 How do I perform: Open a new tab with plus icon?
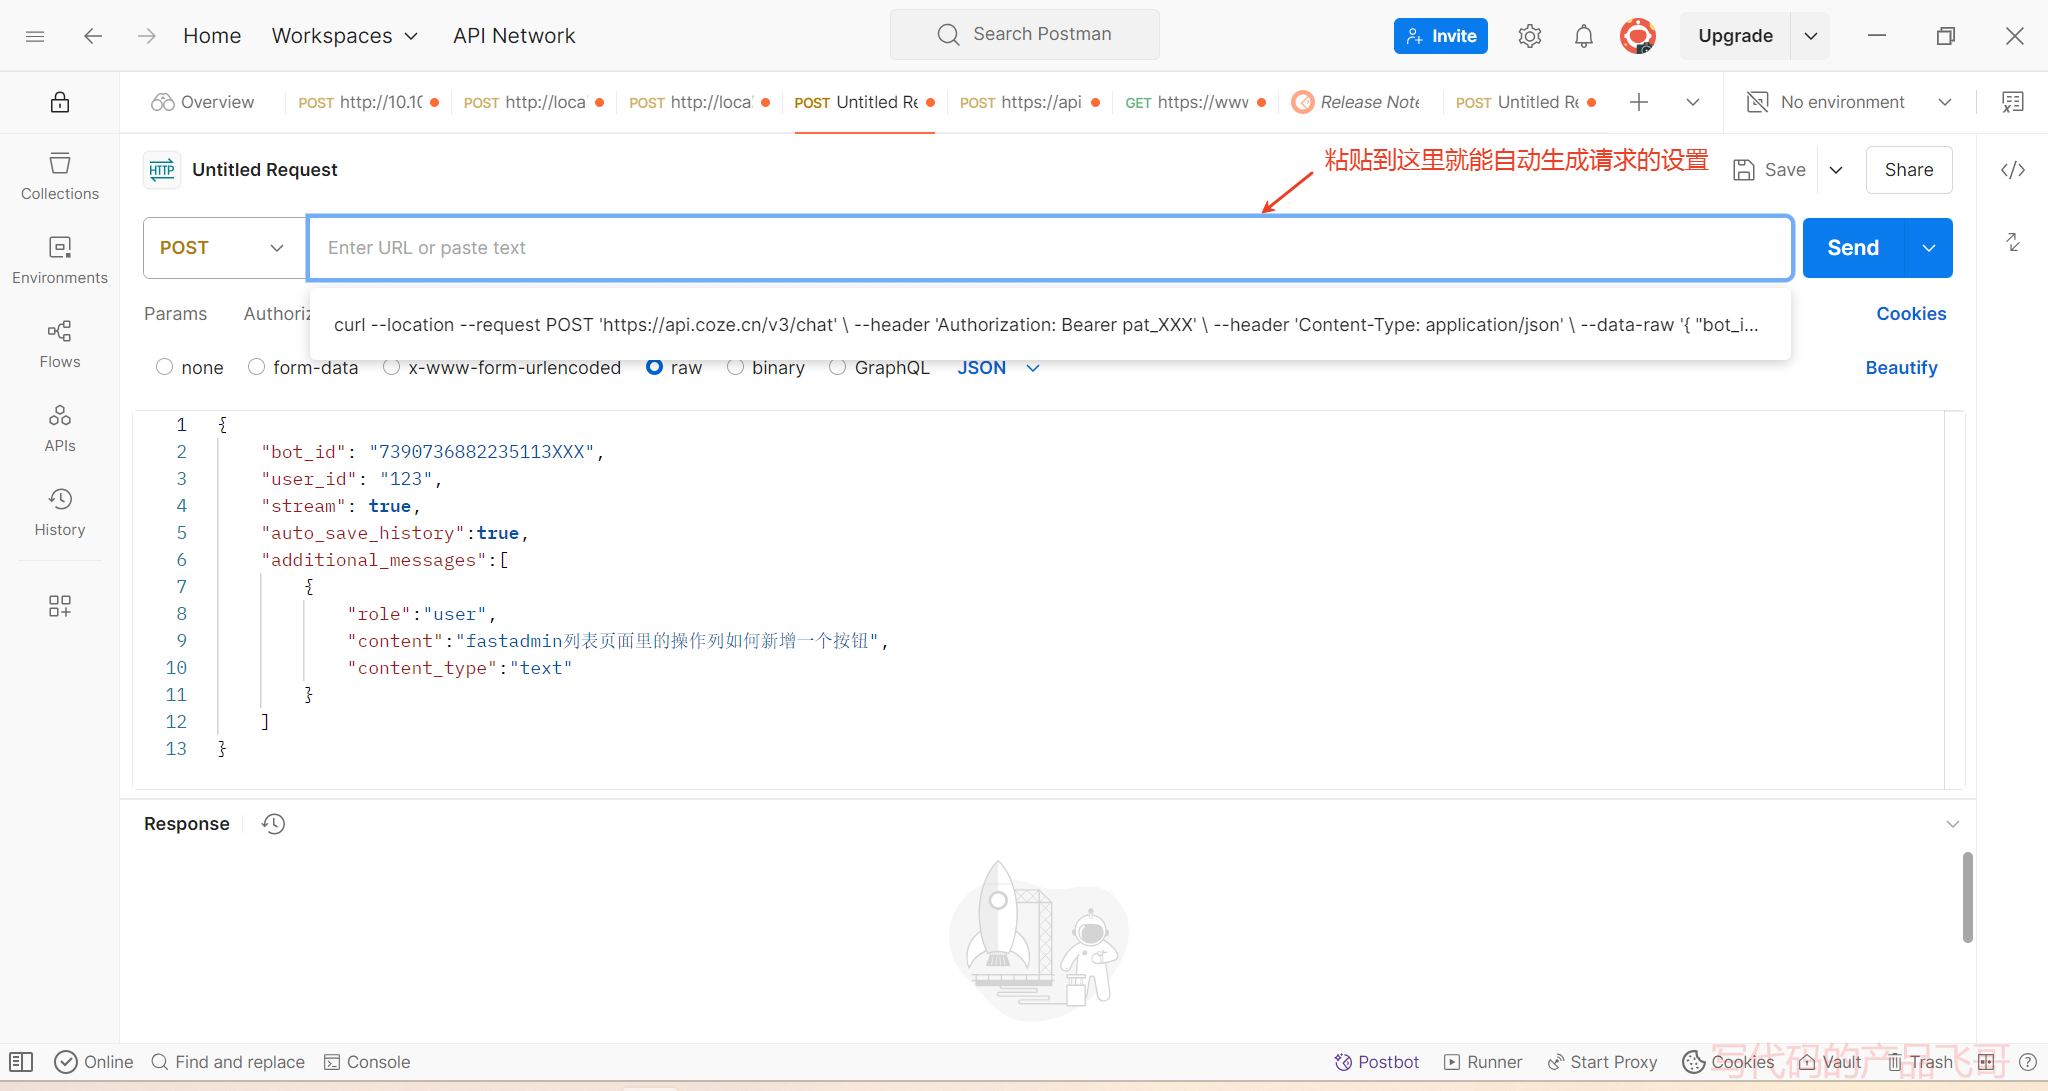(1639, 102)
